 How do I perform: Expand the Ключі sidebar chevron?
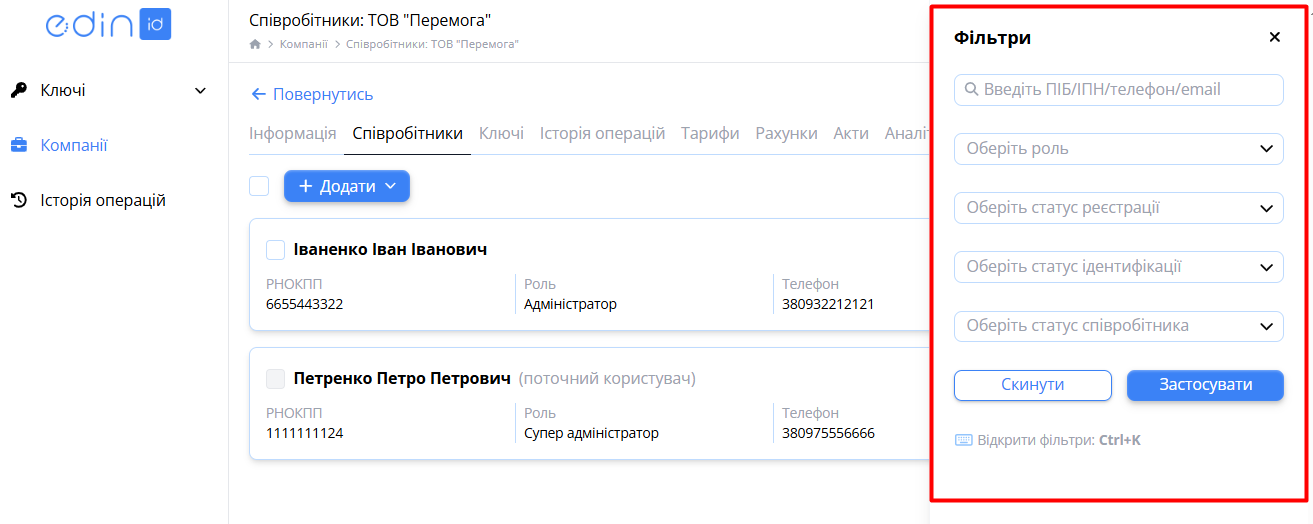tap(200, 91)
